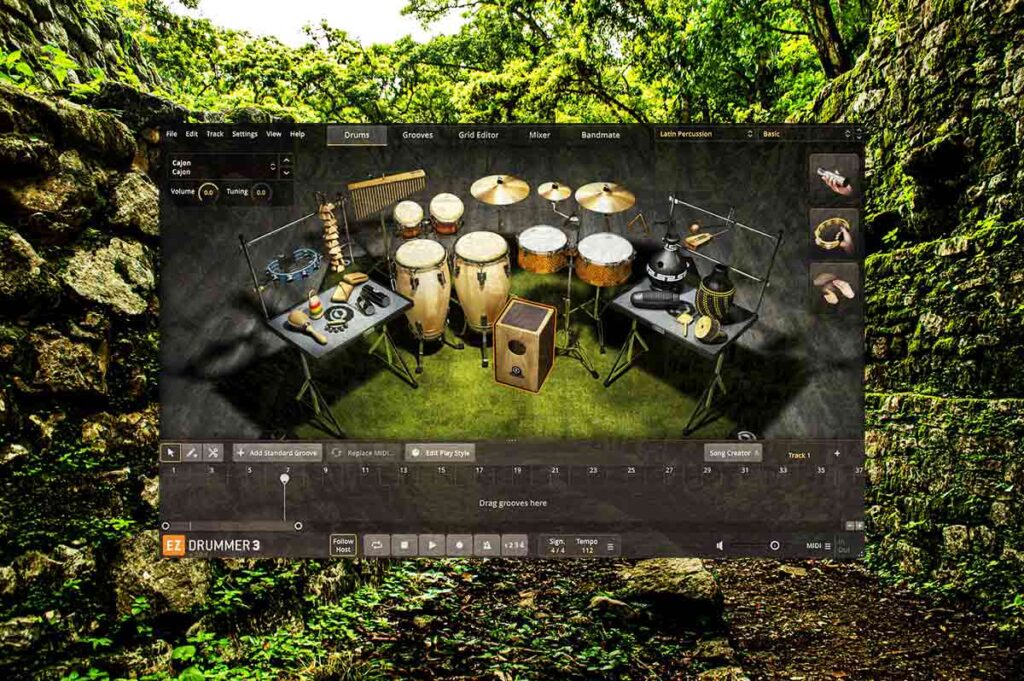
Task: Open the Latin Percussion library dropdown
Action: 705,134
